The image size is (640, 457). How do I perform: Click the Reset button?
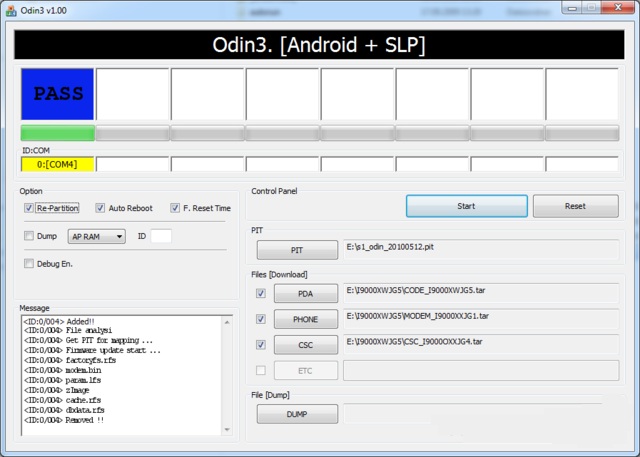pos(576,206)
